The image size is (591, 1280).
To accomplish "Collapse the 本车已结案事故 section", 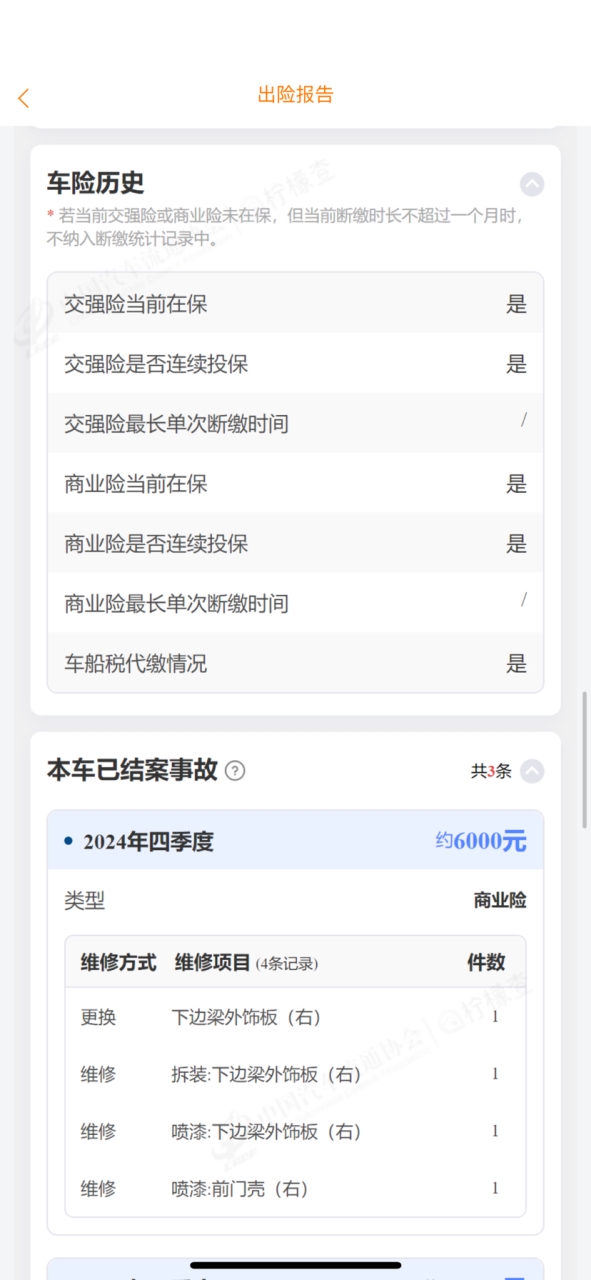I will [x=532, y=771].
